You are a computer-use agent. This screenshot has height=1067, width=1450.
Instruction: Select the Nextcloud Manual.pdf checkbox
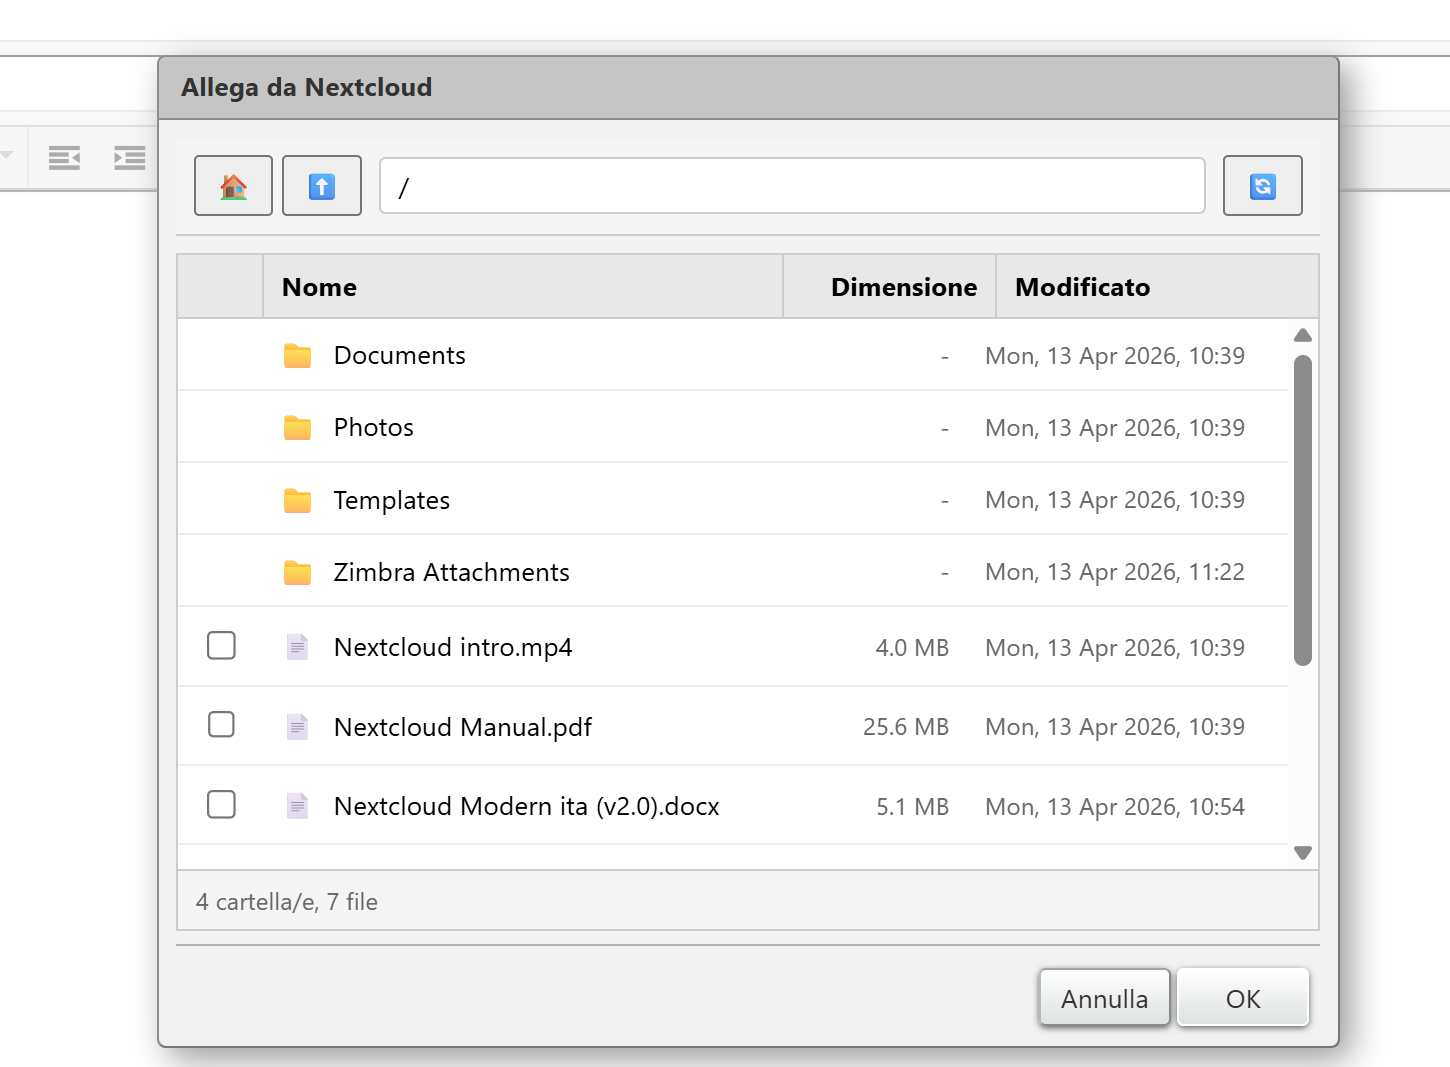(221, 725)
